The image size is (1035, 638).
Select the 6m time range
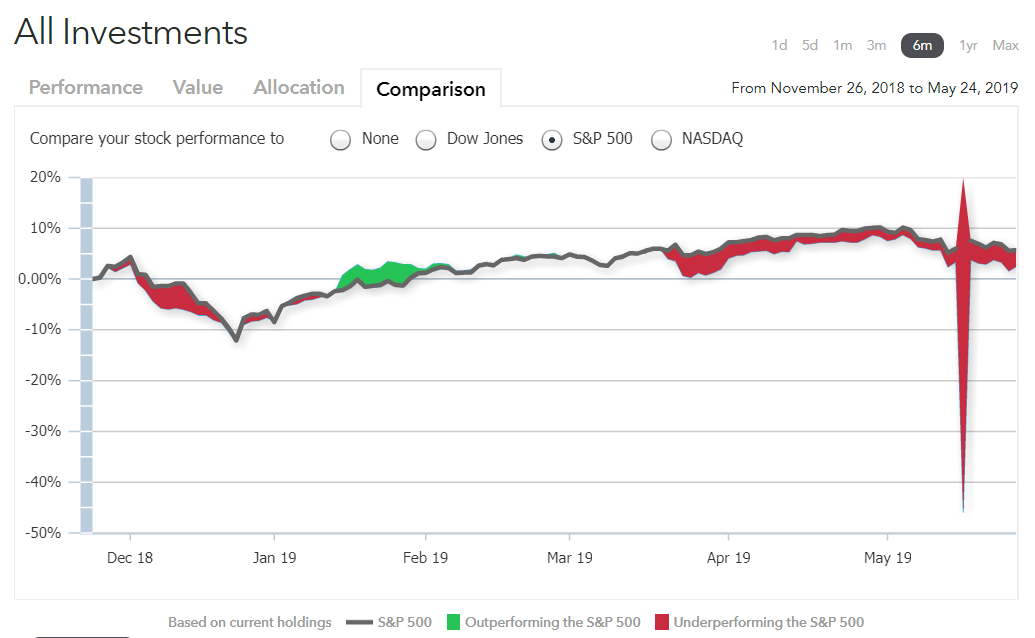(x=921, y=45)
